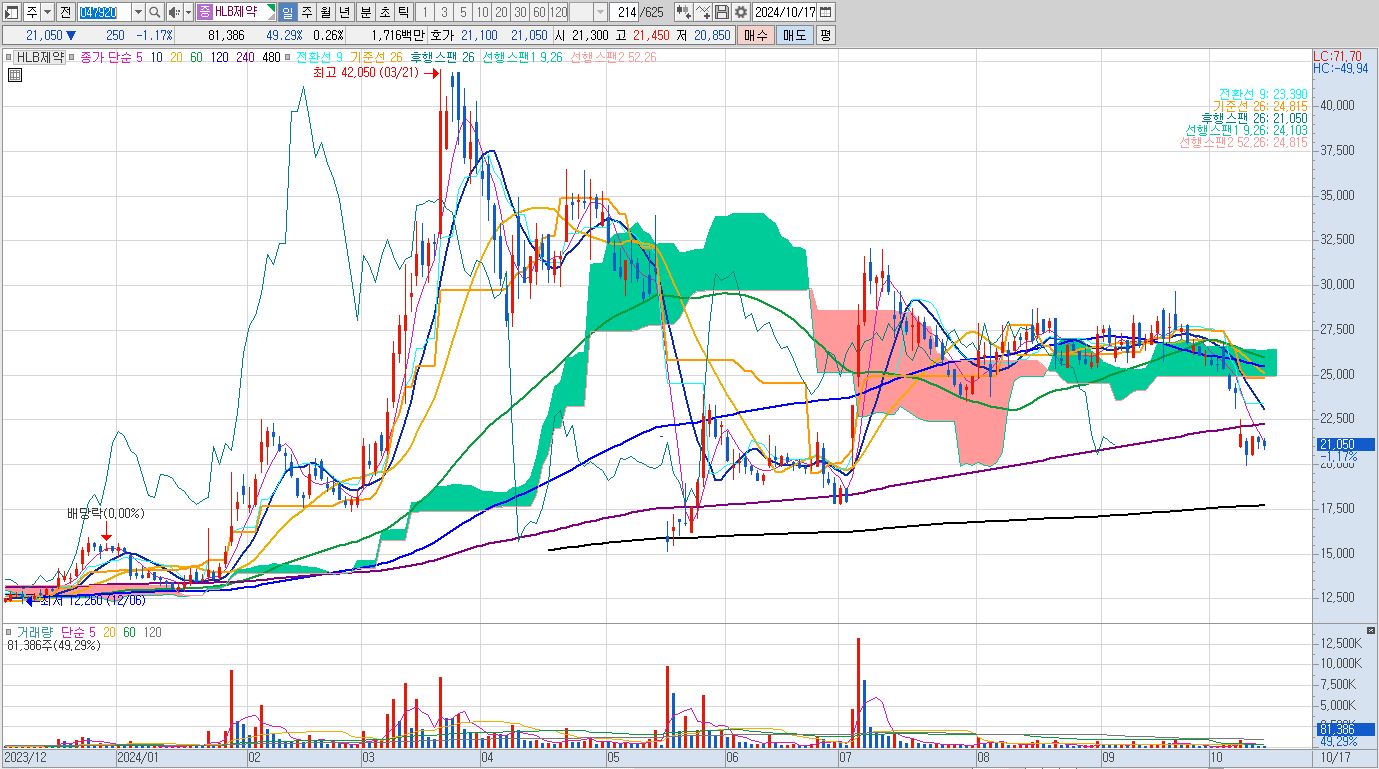Click the speaker sound icon in toolbar
The height and width of the screenshot is (769, 1379).
[x=174, y=12]
